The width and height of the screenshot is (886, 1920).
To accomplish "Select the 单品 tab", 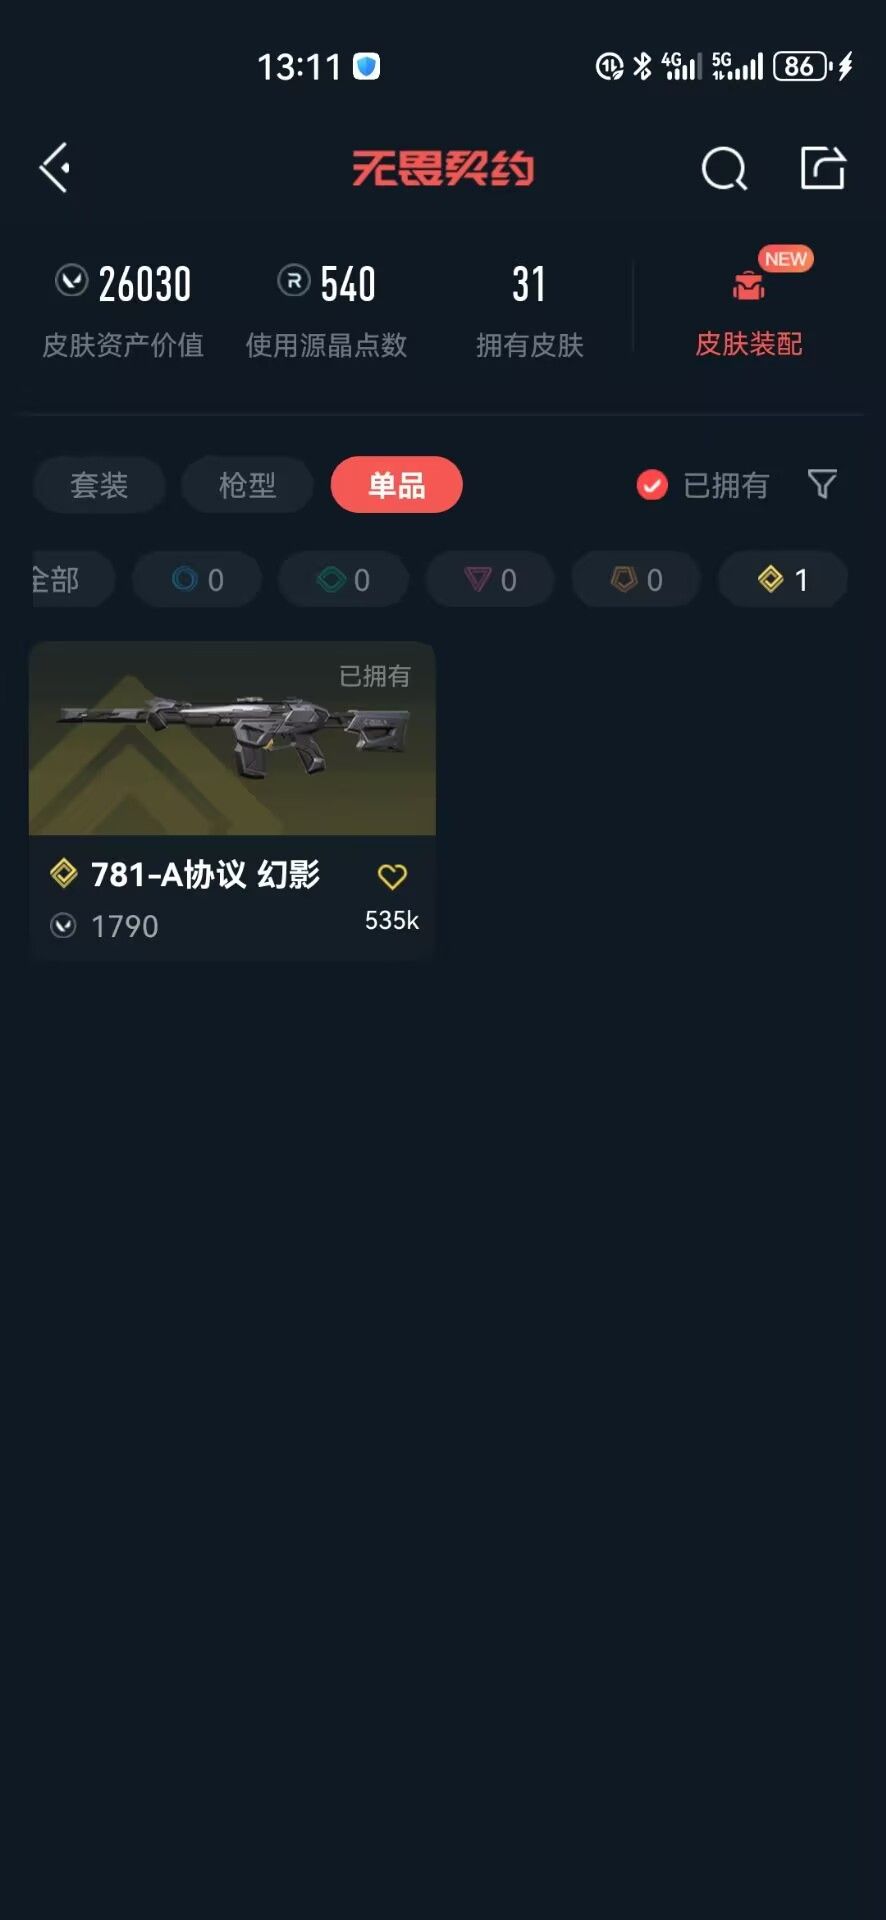I will 396,485.
